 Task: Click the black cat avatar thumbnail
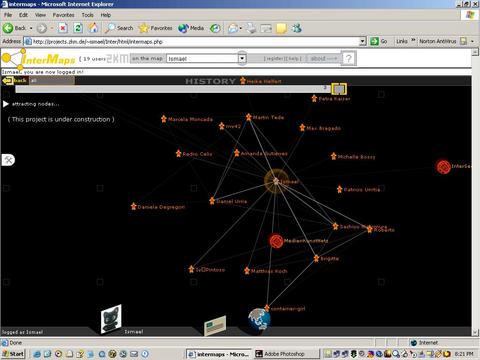pyautogui.click(x=111, y=319)
